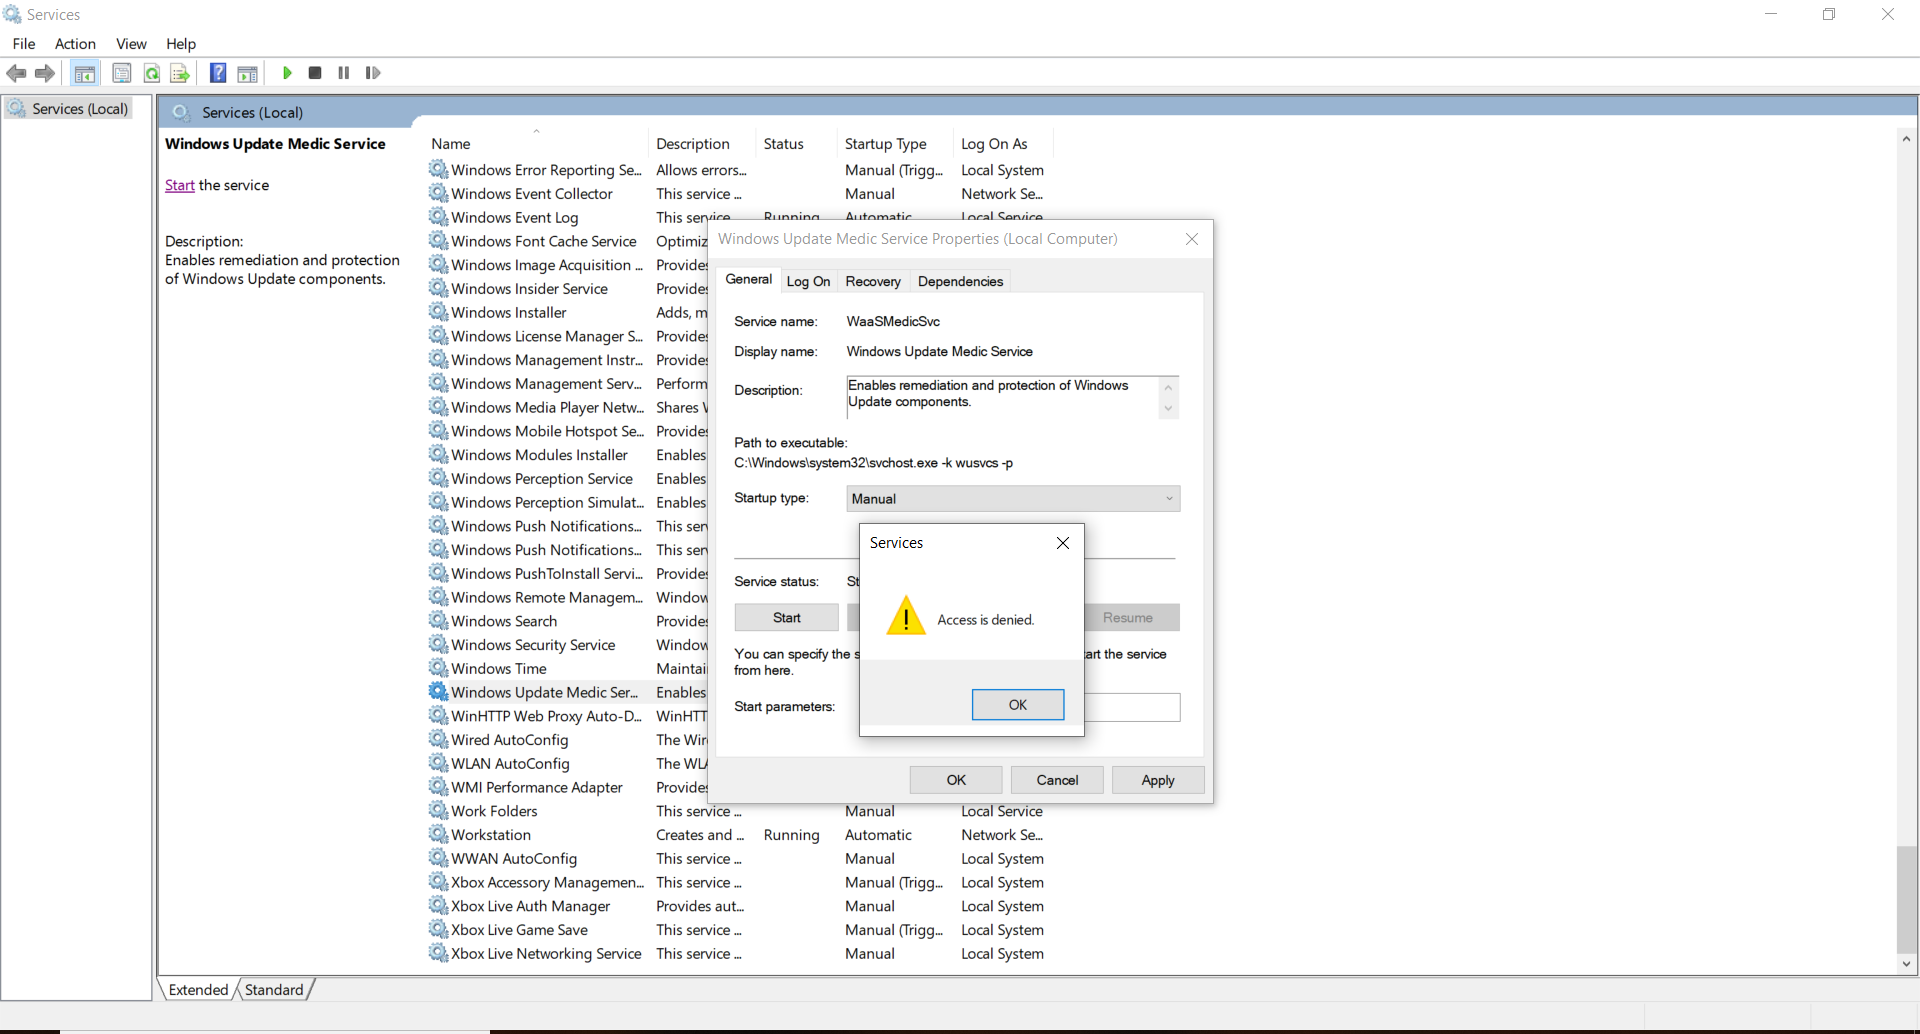Sort by the Name column header

[537, 144]
